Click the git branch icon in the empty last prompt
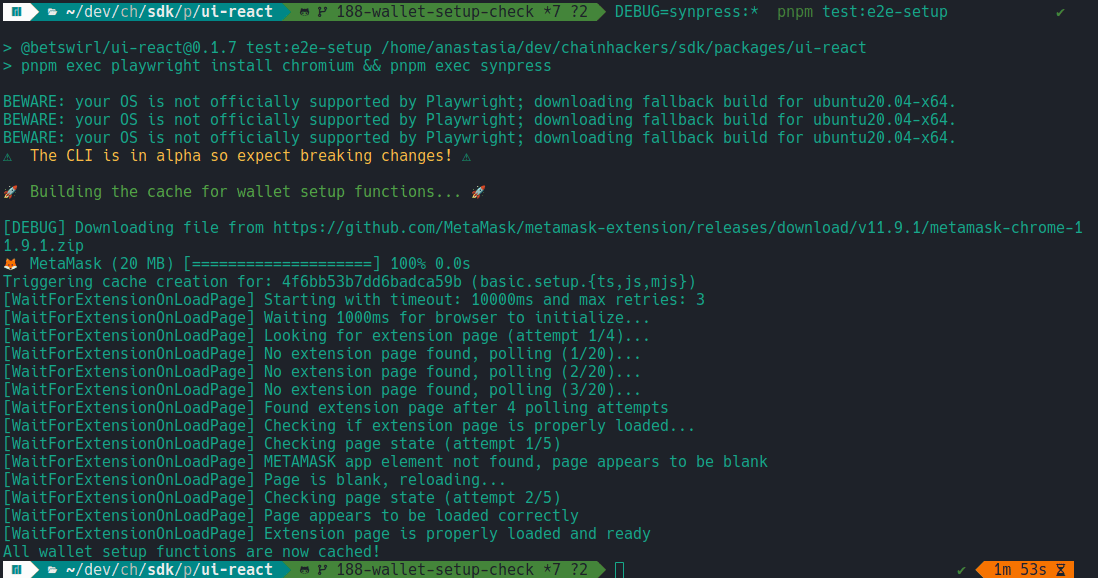 [322, 570]
